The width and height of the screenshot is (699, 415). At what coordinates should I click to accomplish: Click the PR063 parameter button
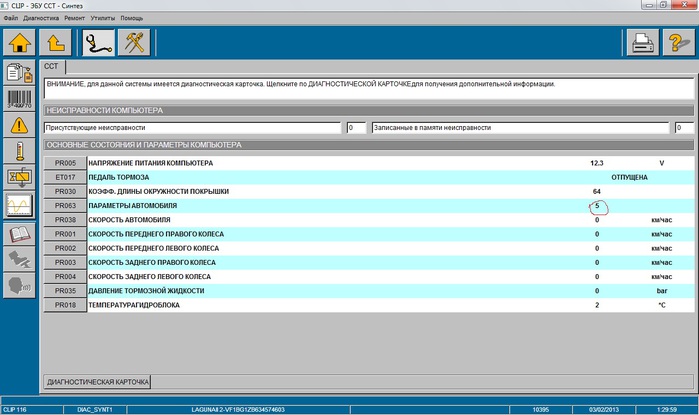pos(65,206)
